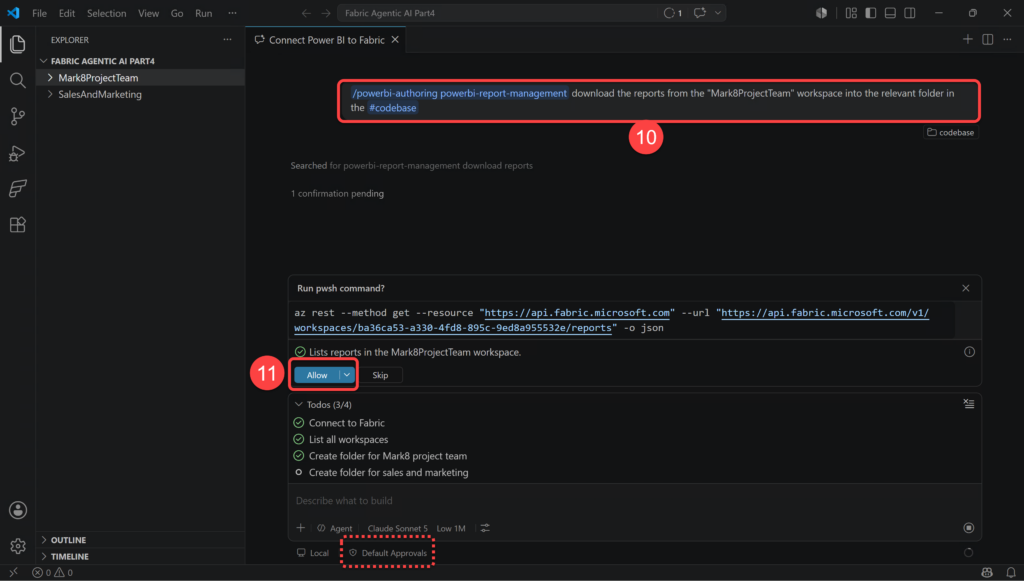
Task: Open the Default Approvals picker
Action: (x=388, y=553)
